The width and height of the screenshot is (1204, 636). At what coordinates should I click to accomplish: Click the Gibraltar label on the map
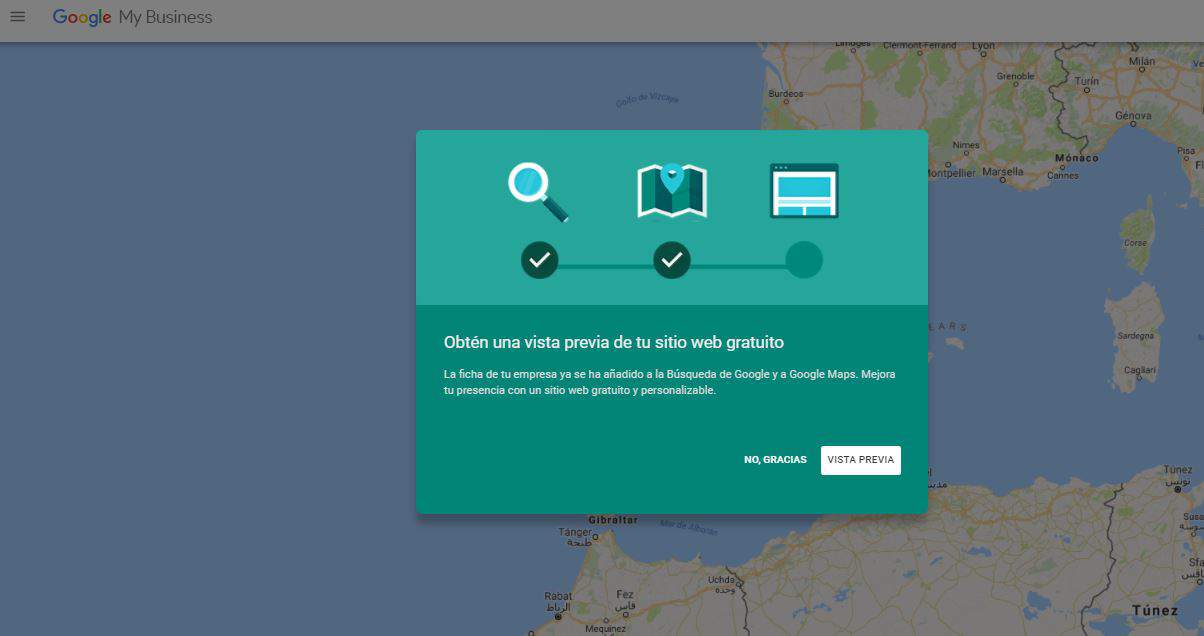tap(613, 520)
